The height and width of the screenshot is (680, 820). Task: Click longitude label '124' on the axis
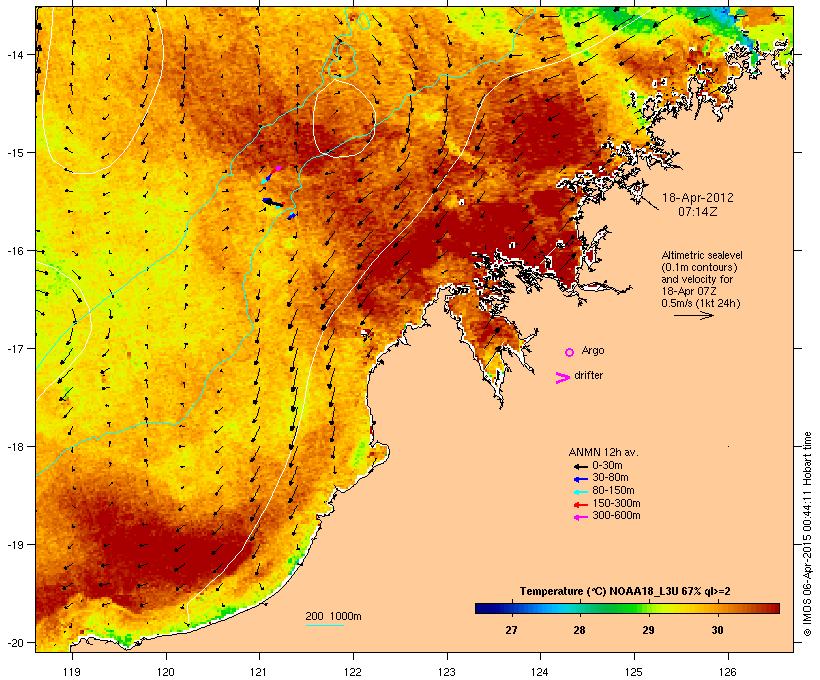click(x=540, y=671)
